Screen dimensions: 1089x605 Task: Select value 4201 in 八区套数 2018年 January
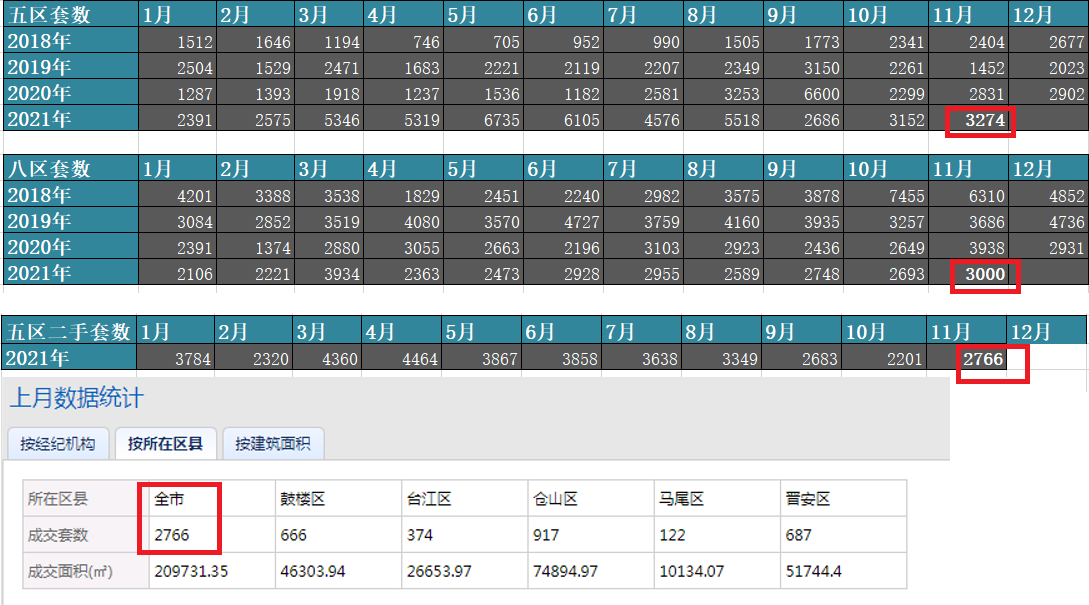click(x=194, y=196)
